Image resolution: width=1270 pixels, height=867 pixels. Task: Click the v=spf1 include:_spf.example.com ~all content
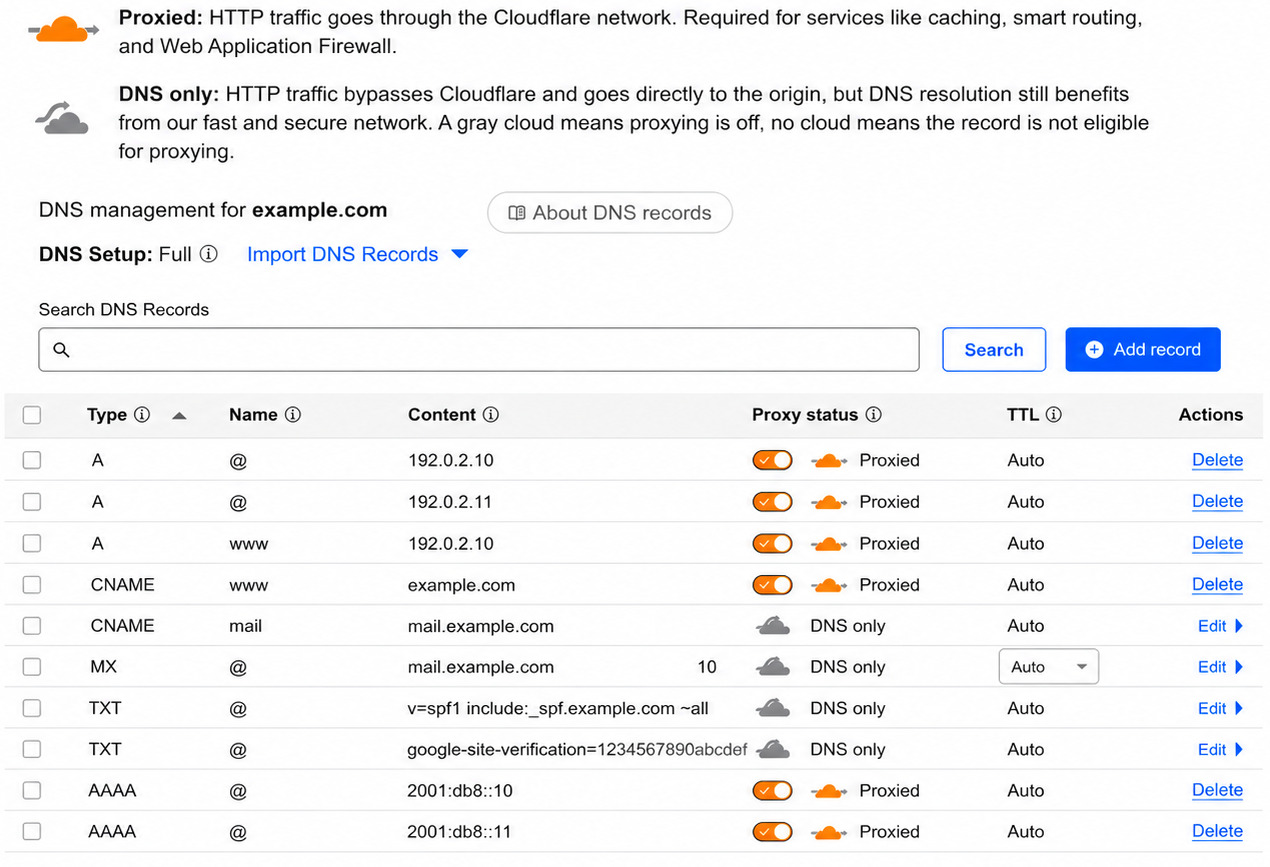tap(558, 708)
